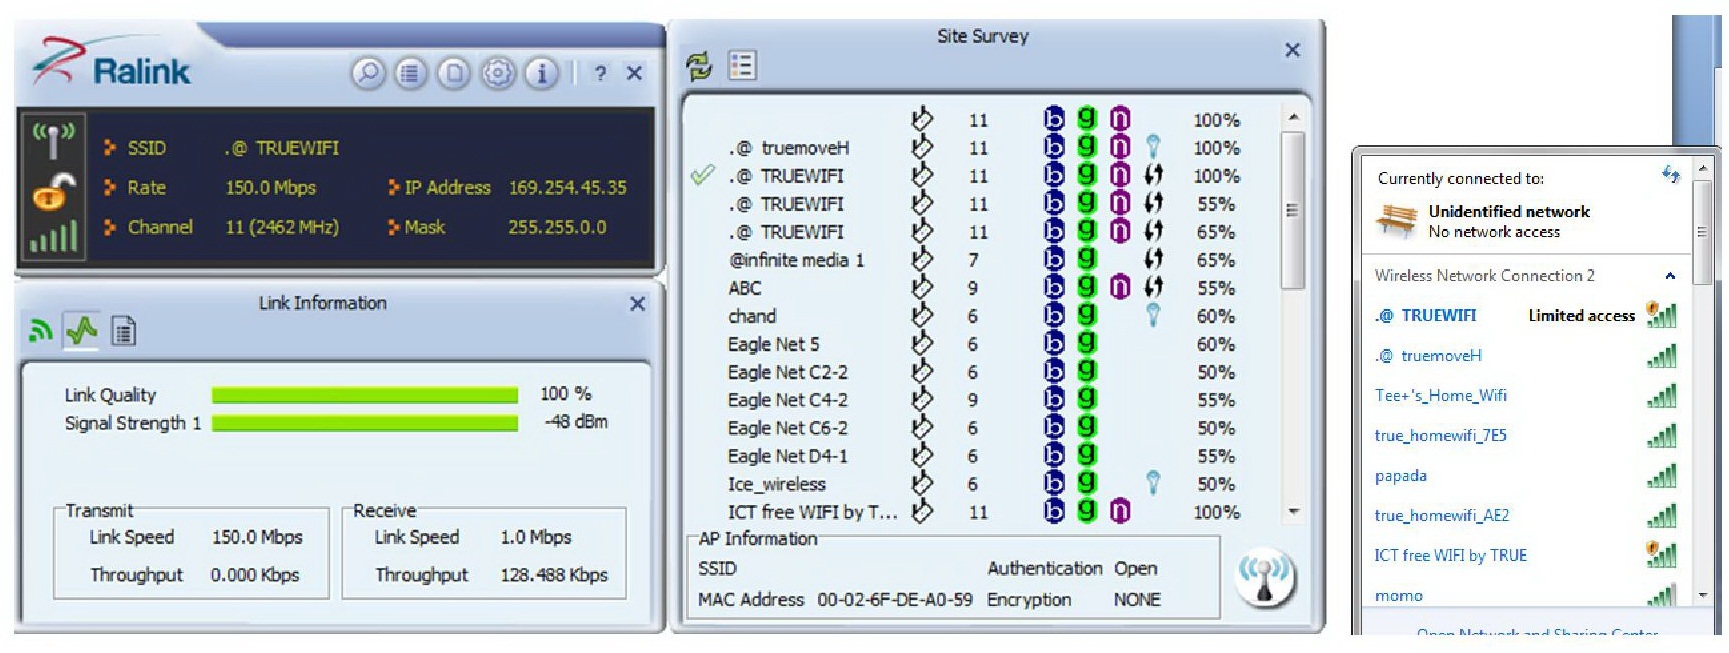Select Tee+'s_Home_Wifi in Windows network flyout
Screen dimensions: 1729x653
1525,396
